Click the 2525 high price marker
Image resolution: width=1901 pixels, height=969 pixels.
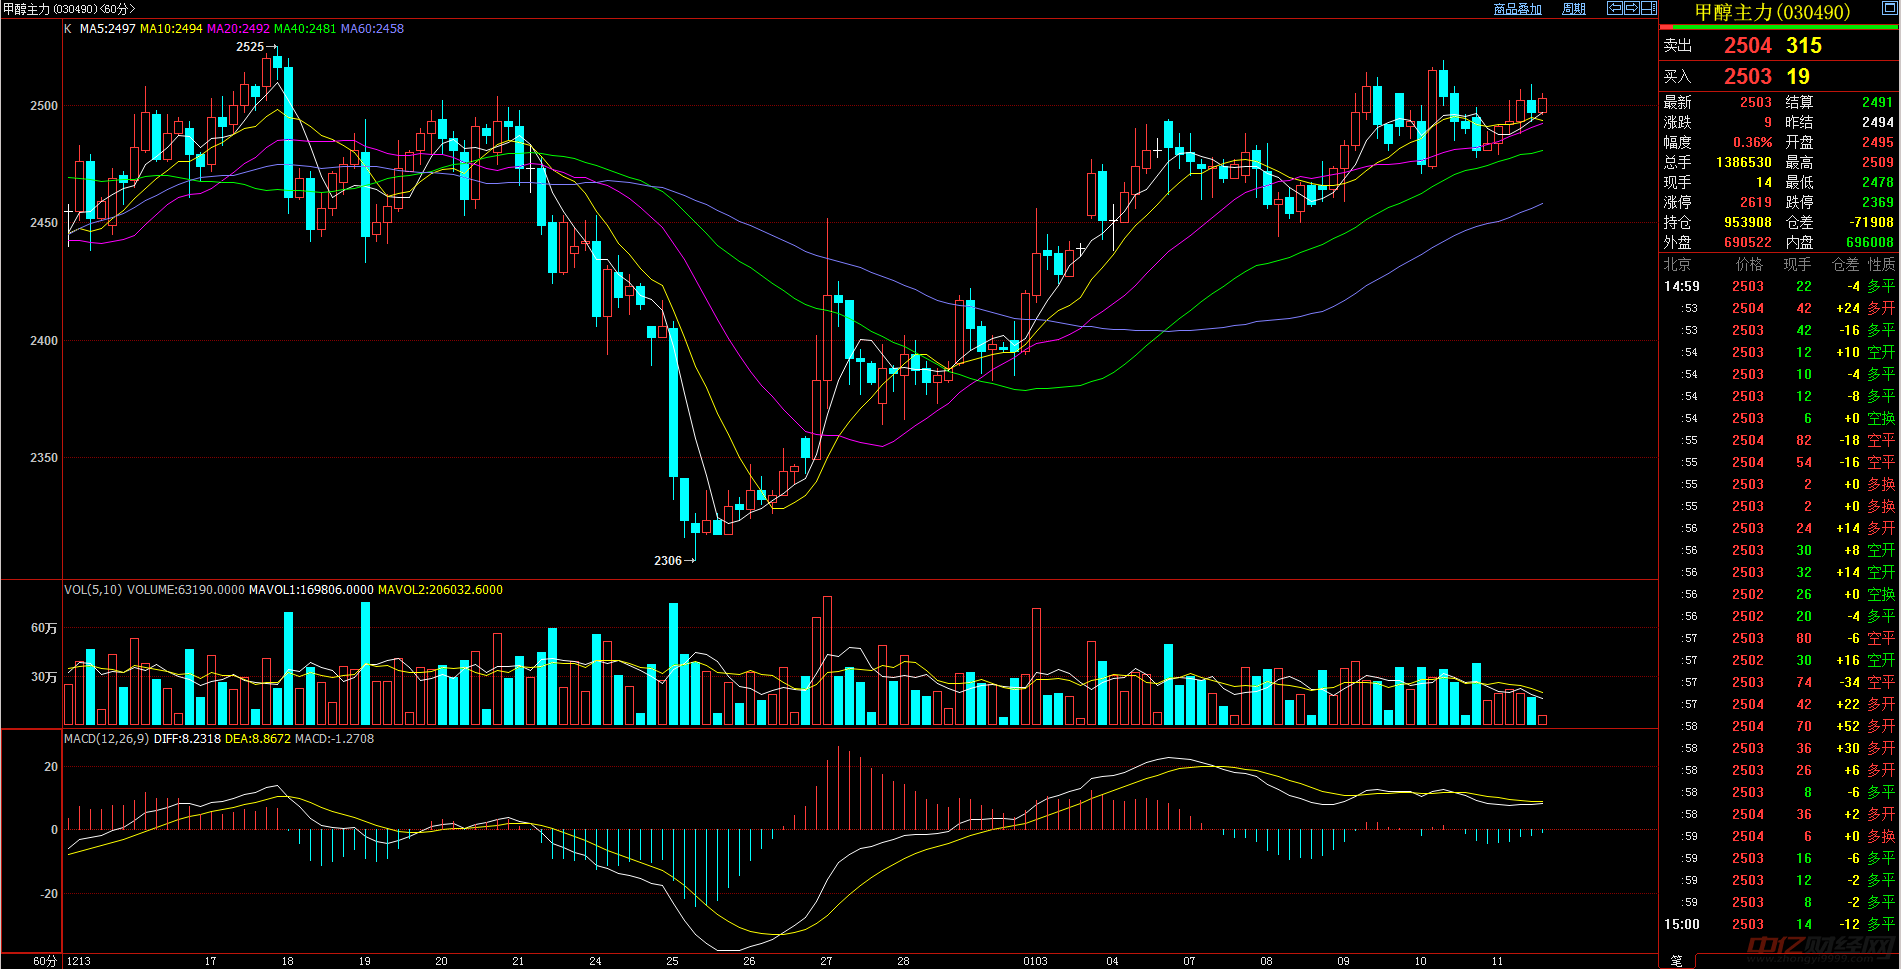(x=250, y=47)
